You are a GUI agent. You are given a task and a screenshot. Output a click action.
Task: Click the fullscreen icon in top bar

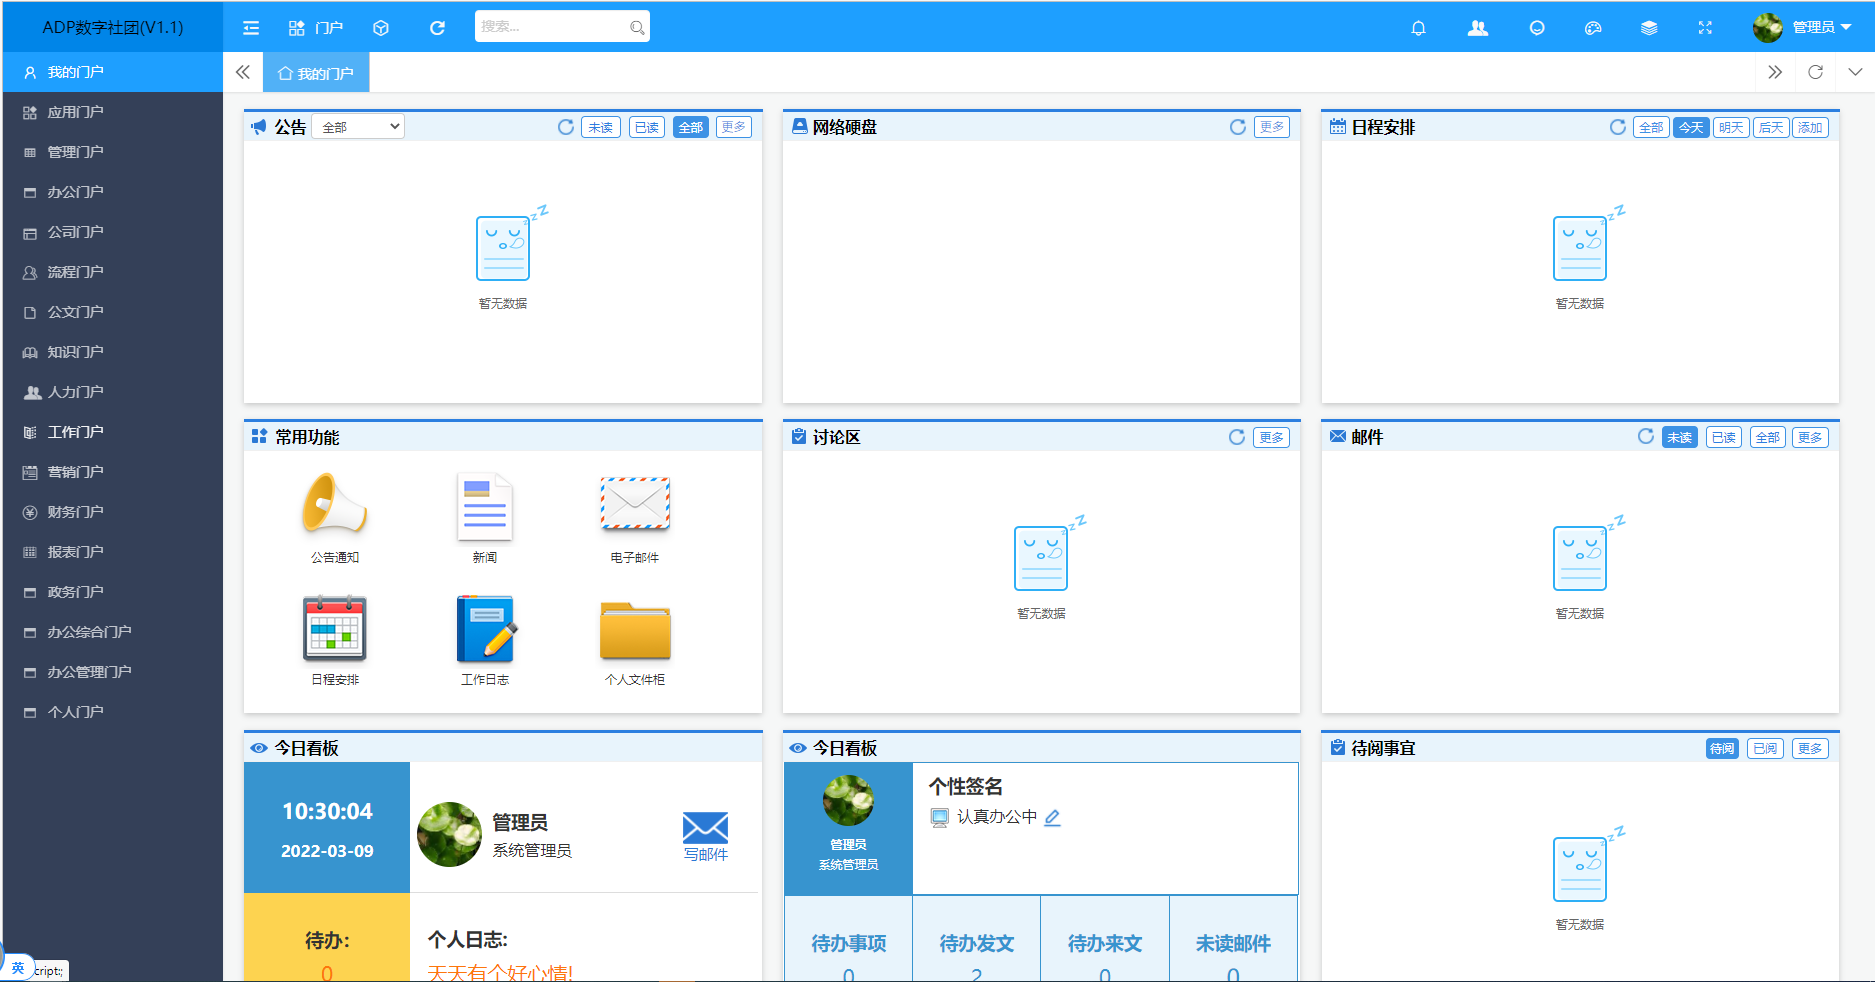[1705, 28]
